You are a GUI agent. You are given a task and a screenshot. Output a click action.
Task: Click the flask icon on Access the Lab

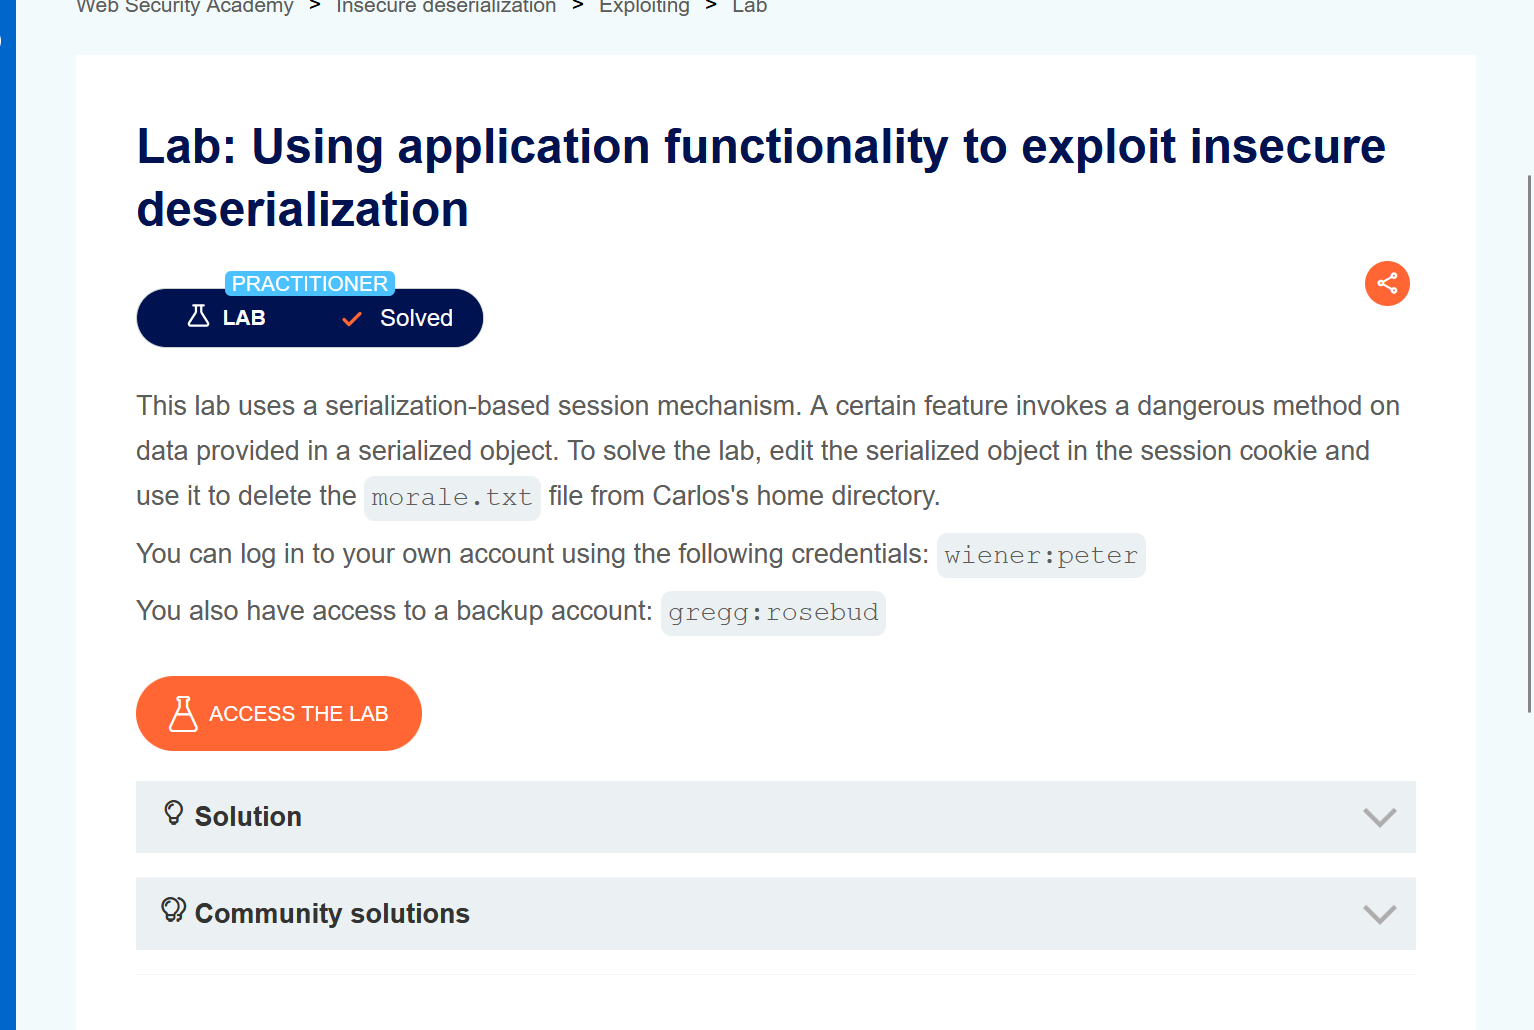(183, 714)
